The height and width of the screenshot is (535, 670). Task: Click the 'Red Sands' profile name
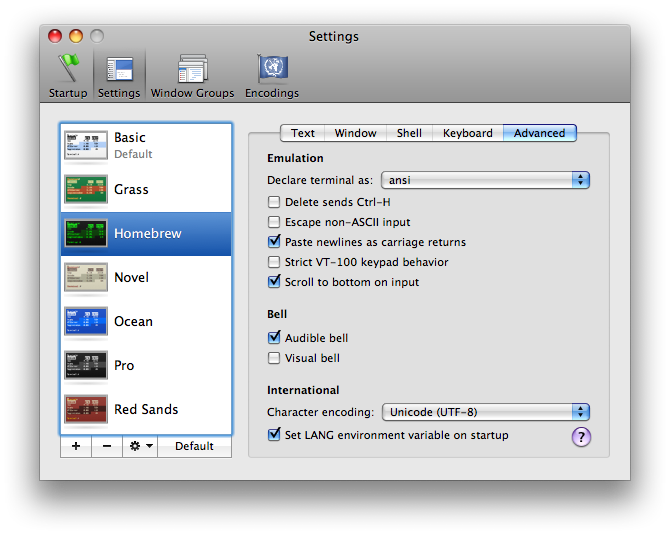(x=146, y=409)
